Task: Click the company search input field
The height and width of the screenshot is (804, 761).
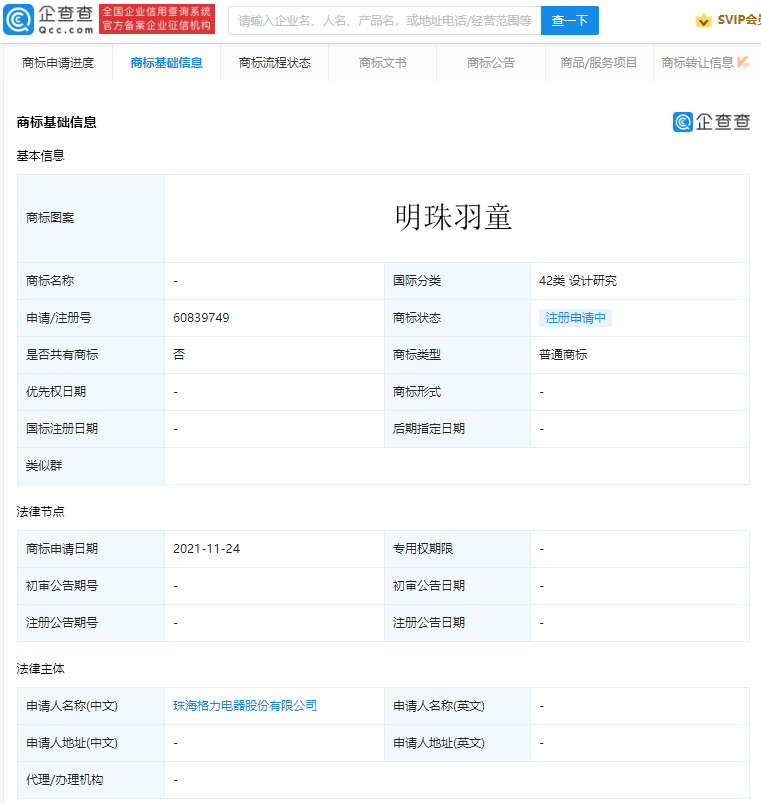Action: click(384, 20)
